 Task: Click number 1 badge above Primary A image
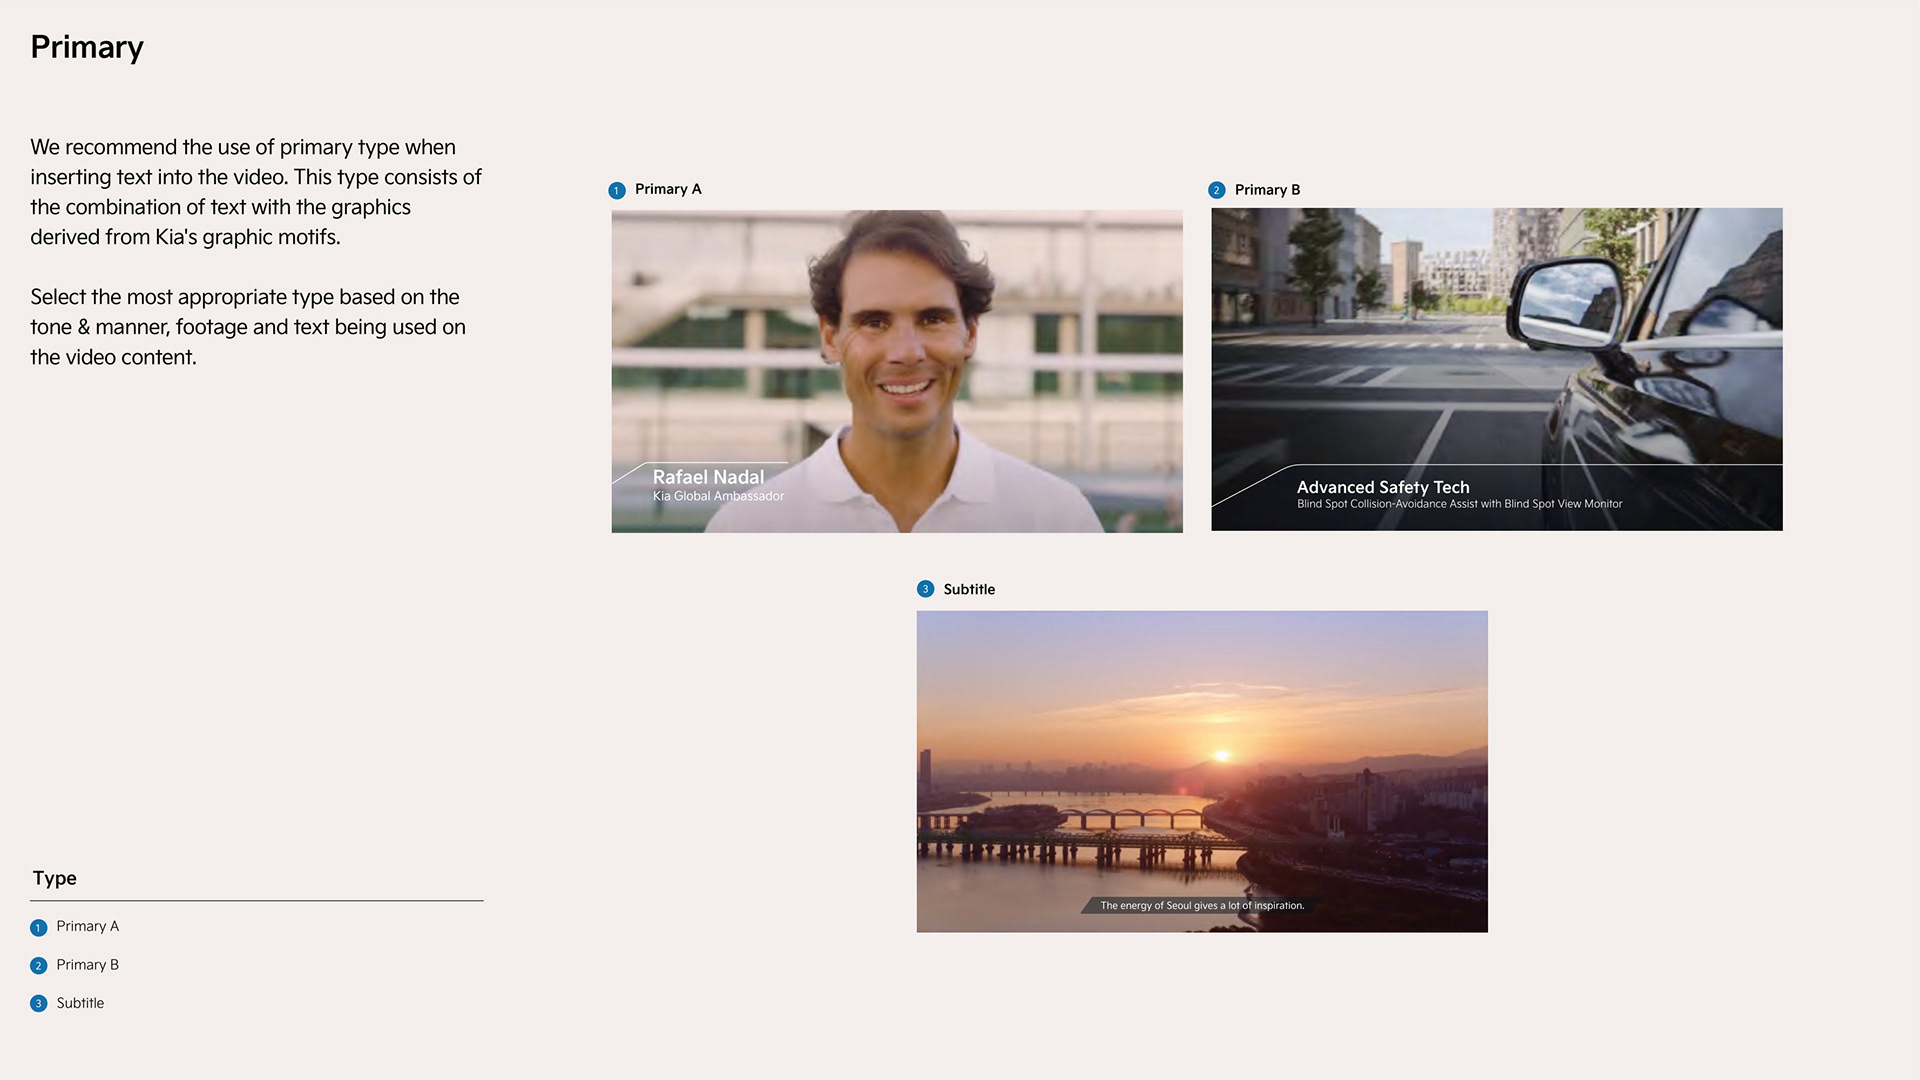617,190
